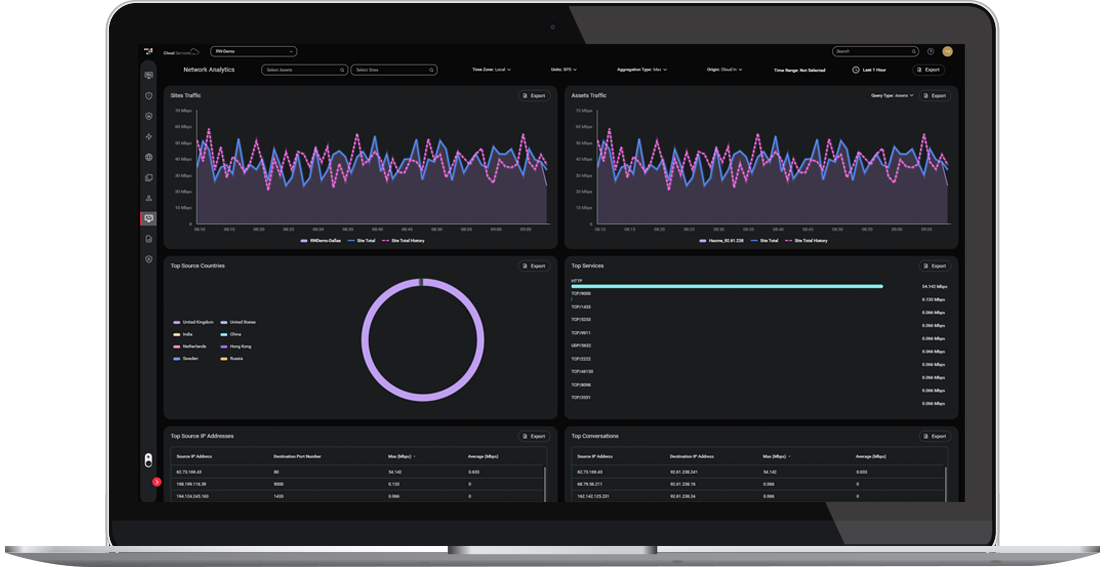Open the user avatar in top right
This screenshot has width=1106, height=567.
947,51
